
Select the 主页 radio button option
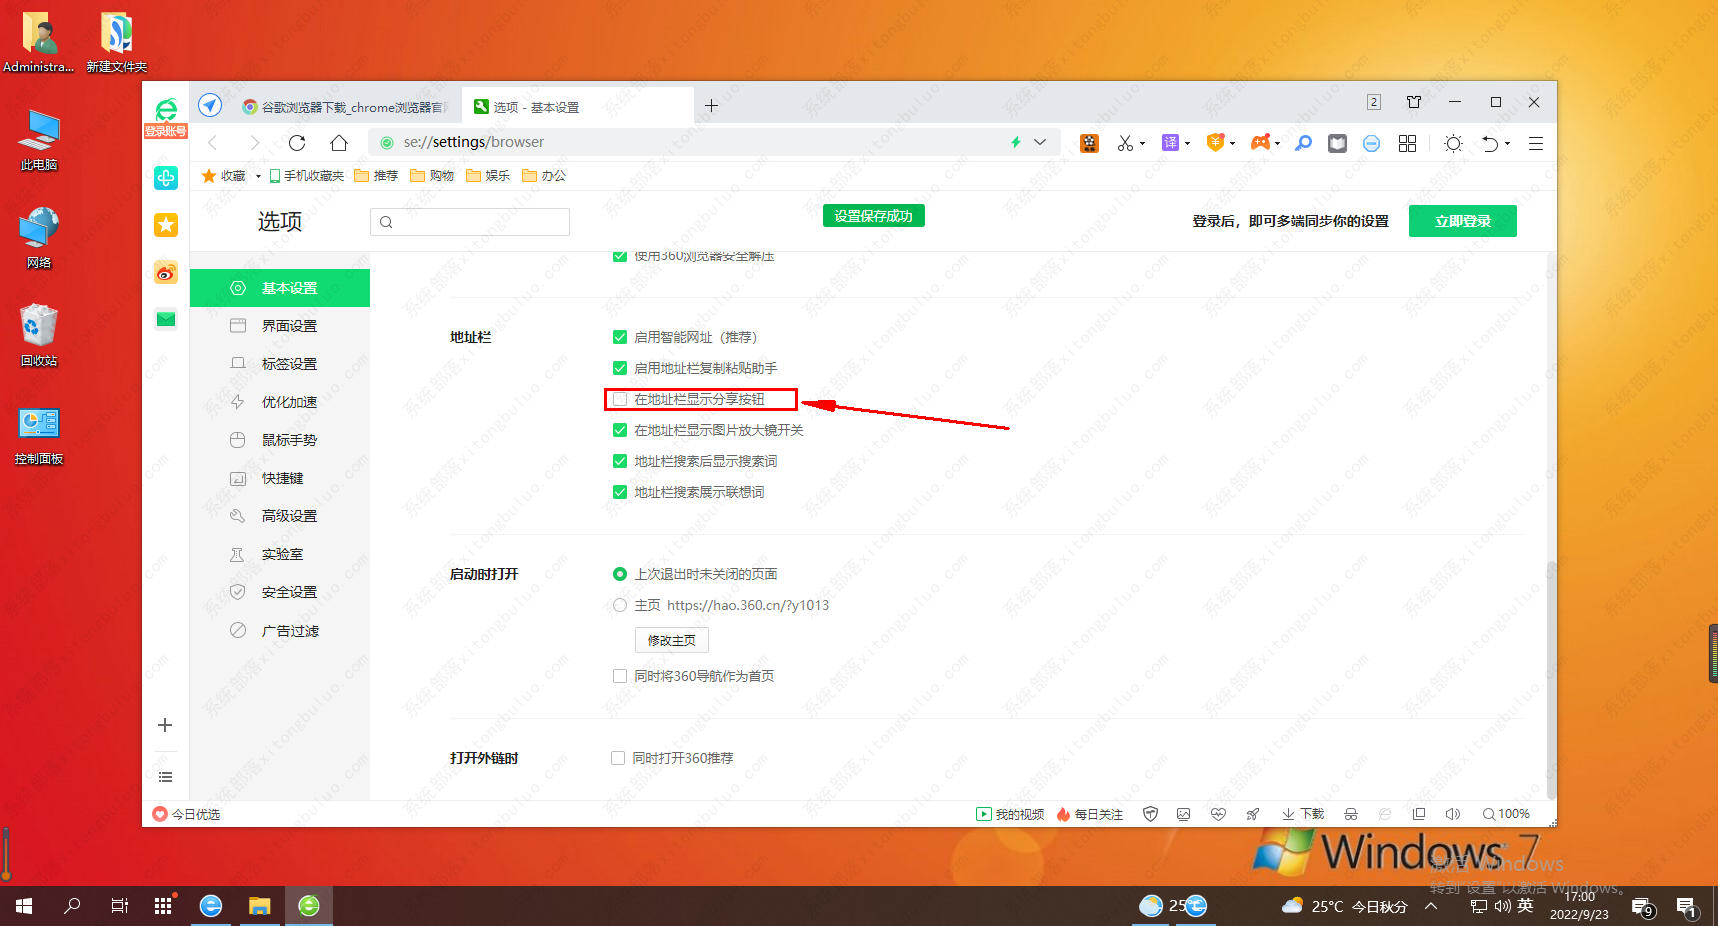(620, 605)
